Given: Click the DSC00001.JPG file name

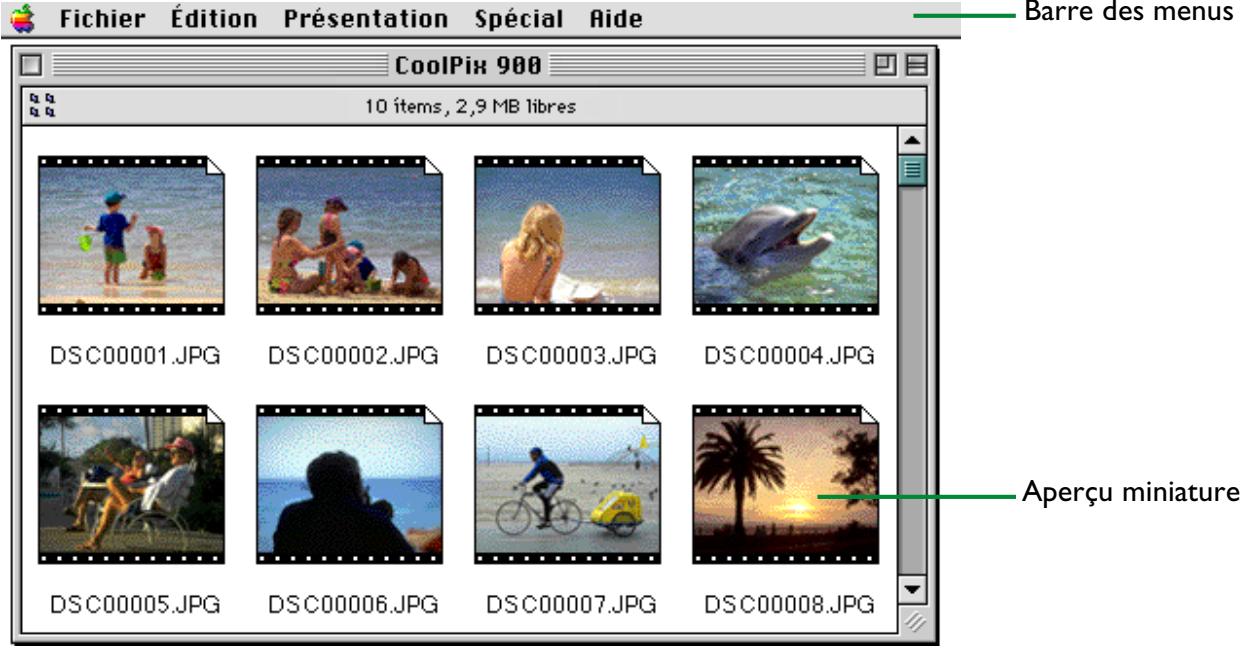Looking at the screenshot, I should [133, 354].
